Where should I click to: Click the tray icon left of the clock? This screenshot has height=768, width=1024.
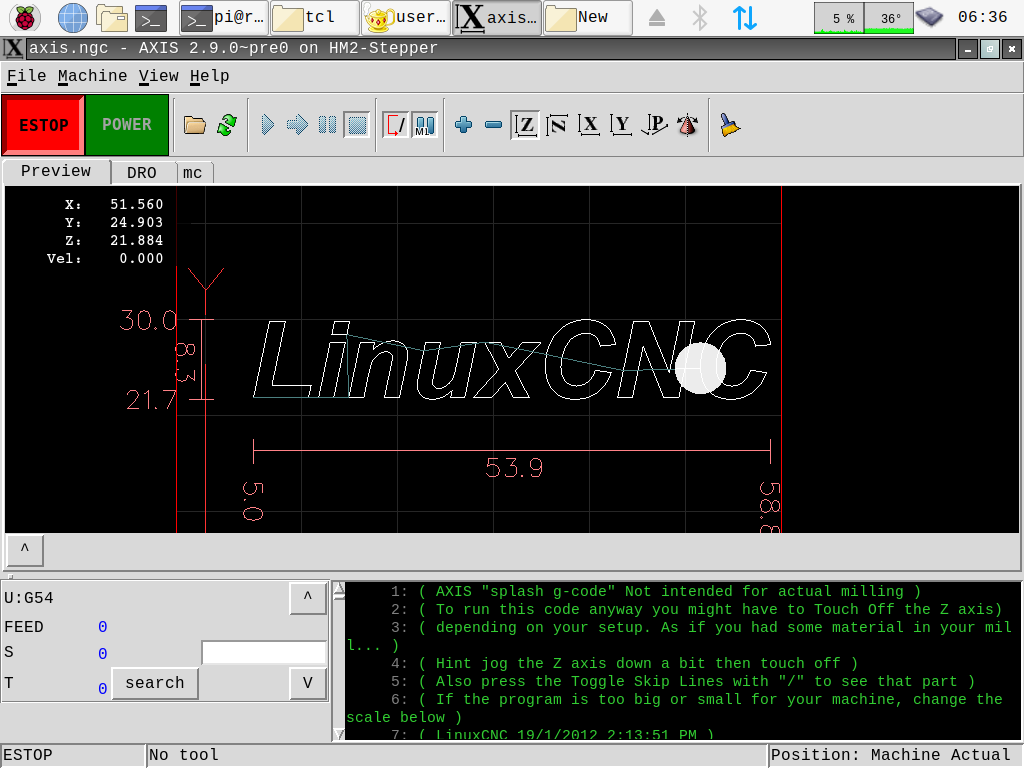[930, 18]
